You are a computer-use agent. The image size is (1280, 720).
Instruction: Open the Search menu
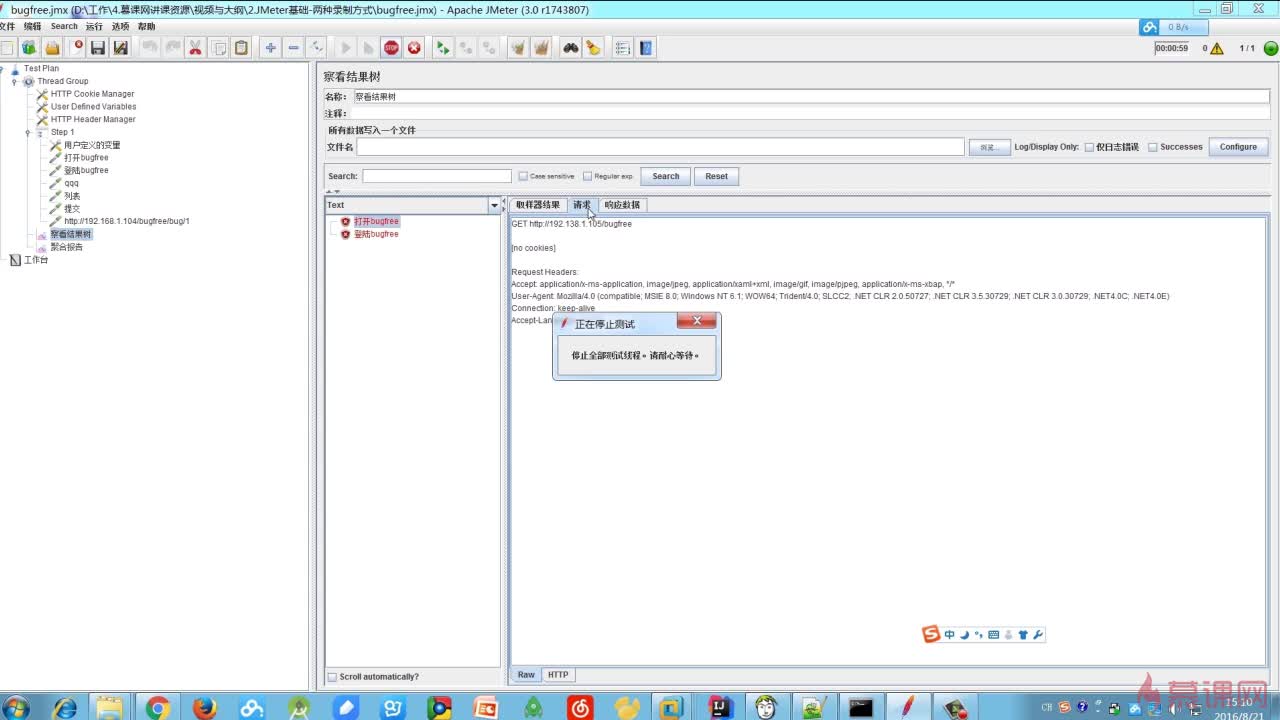click(64, 27)
